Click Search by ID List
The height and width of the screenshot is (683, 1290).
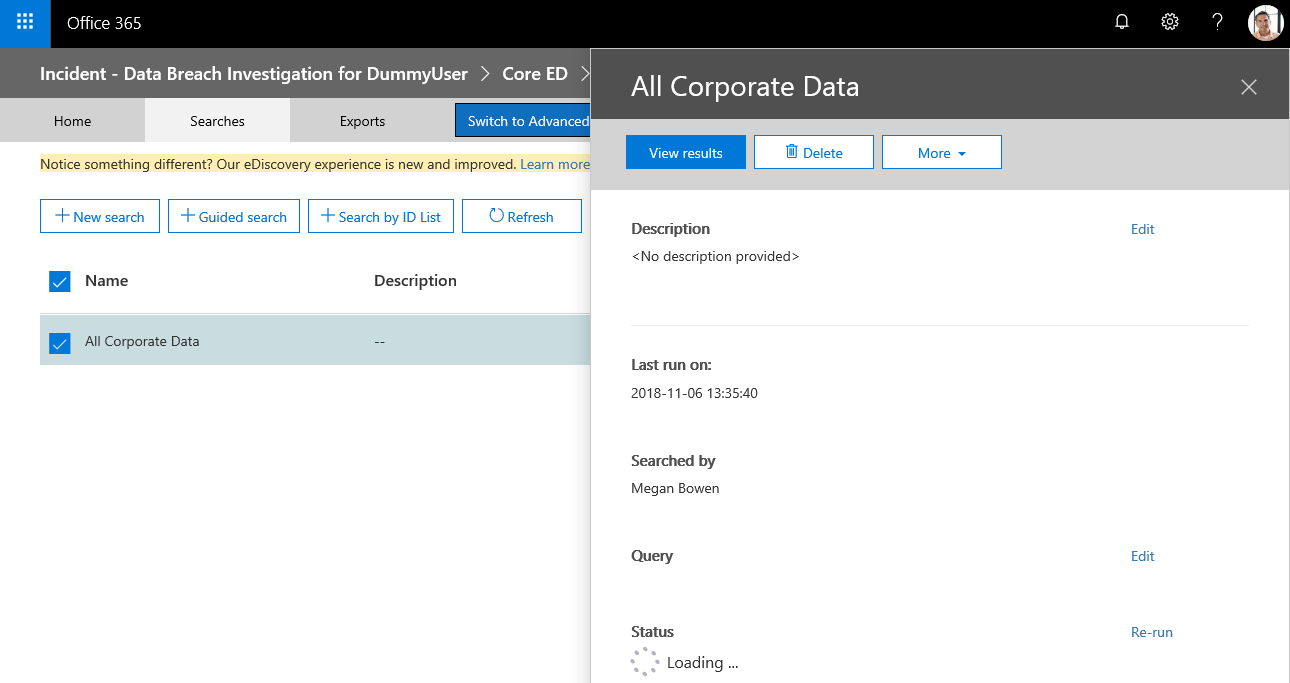[x=381, y=216]
